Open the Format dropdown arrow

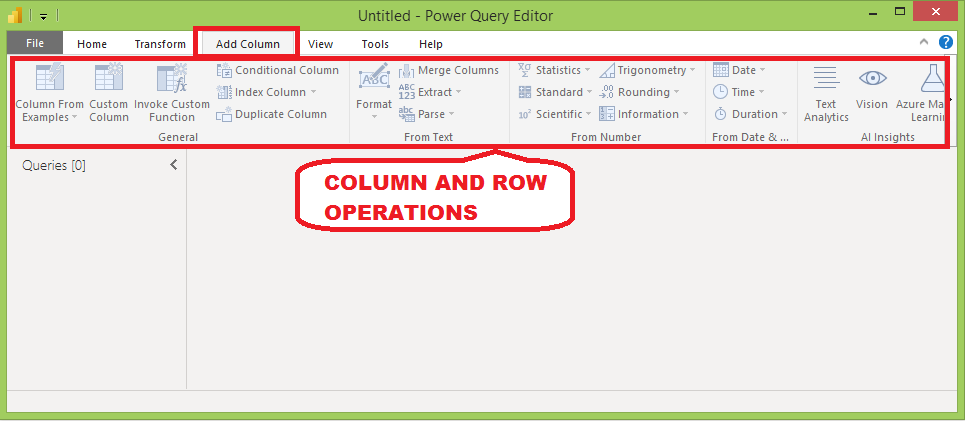374,118
